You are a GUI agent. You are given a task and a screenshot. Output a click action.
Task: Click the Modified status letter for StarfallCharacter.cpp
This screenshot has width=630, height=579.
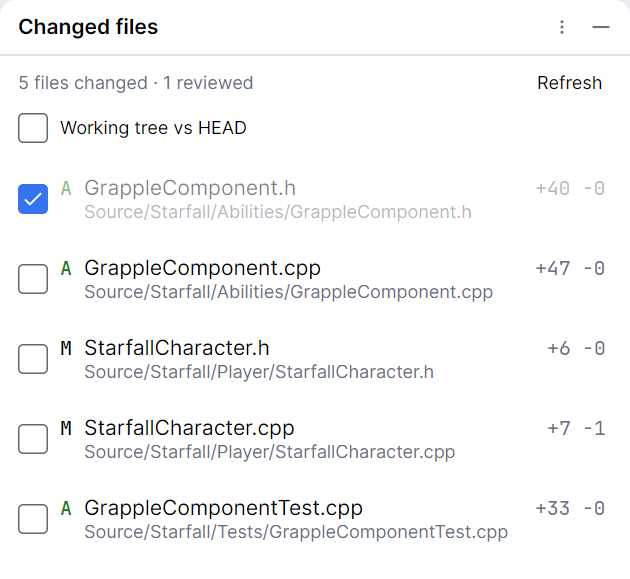click(x=66, y=428)
